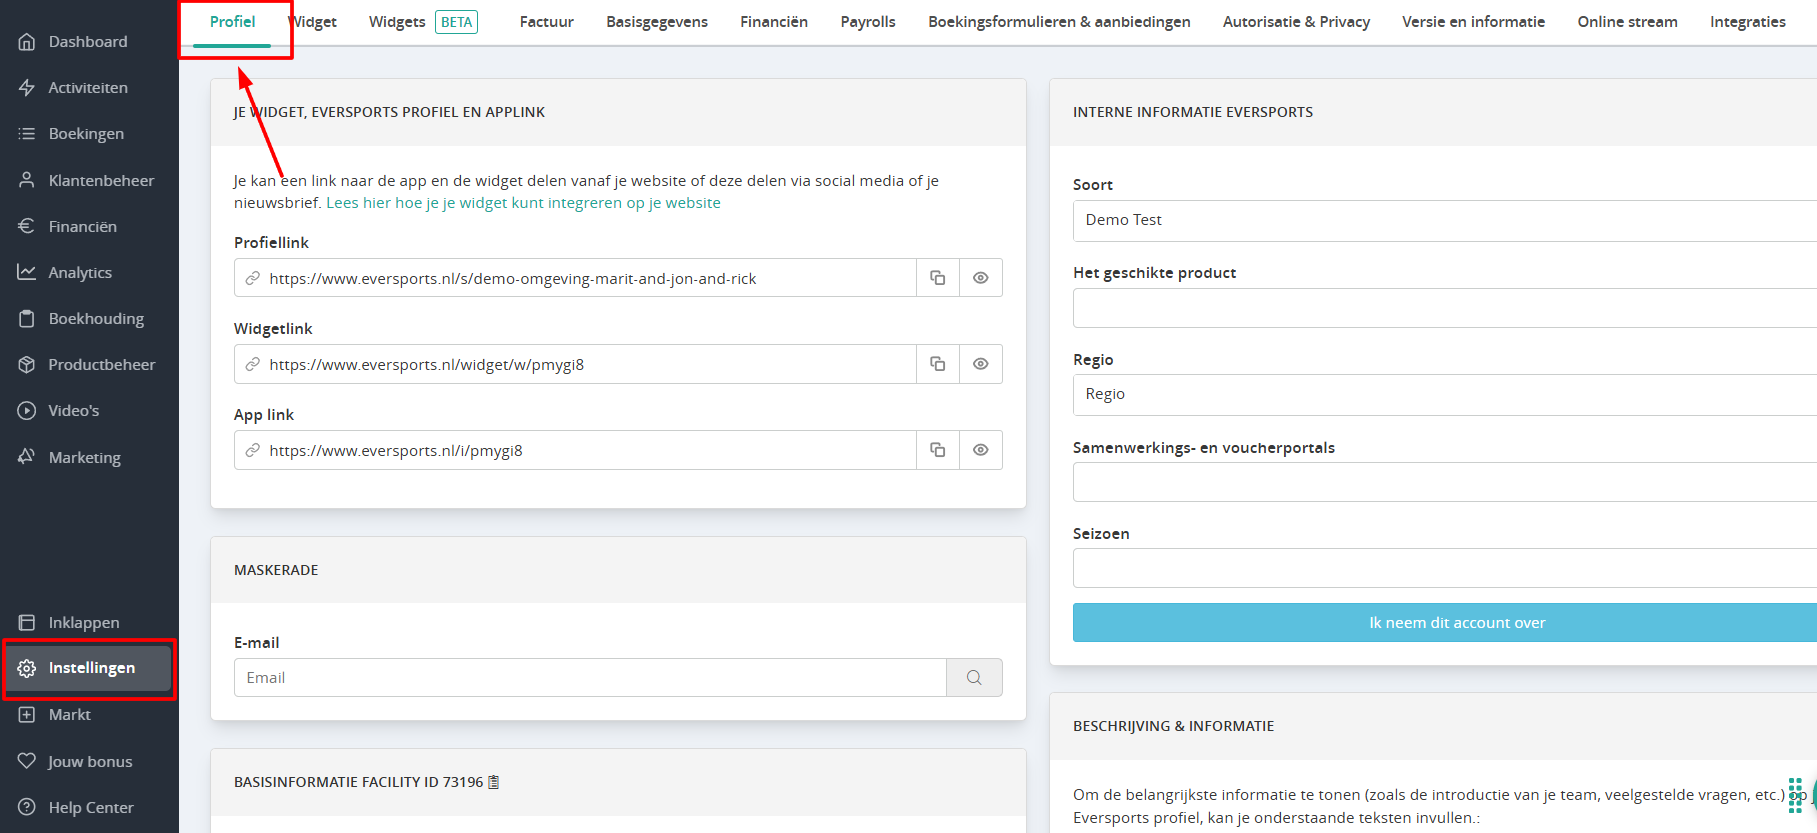Click the Jouw bonus heart icon
Viewport: 1817px width, 833px height.
27,761
